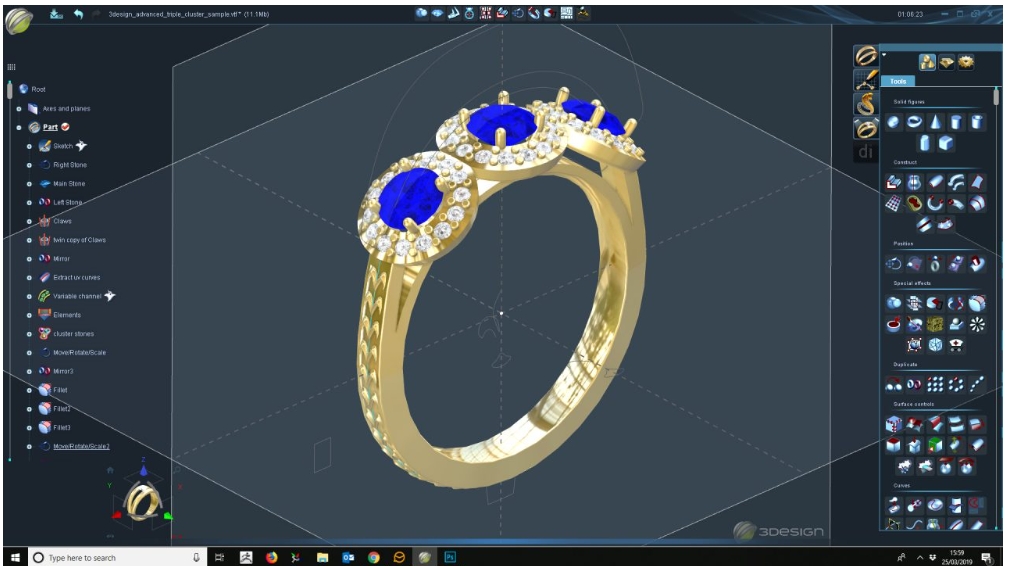Select twin copy of Claws item
The height and width of the screenshot is (566, 1009).
[79, 240]
